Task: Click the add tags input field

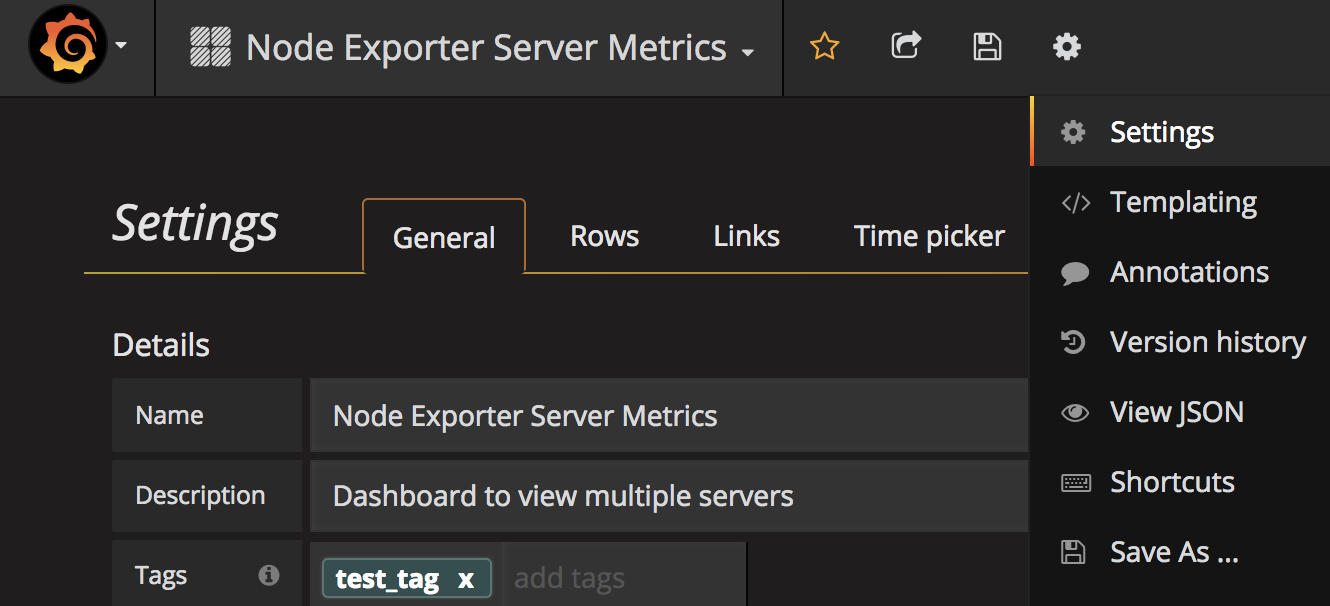Action: (624, 578)
